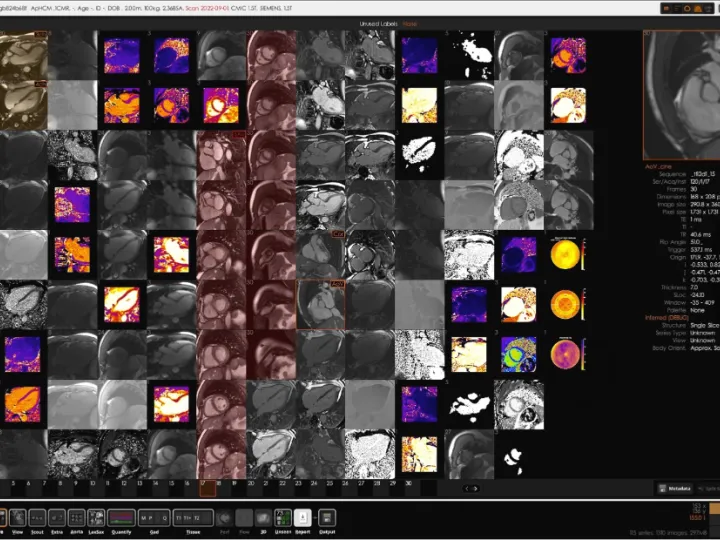Click the 'Palette' None row
The image size is (720, 540).
click(688, 310)
